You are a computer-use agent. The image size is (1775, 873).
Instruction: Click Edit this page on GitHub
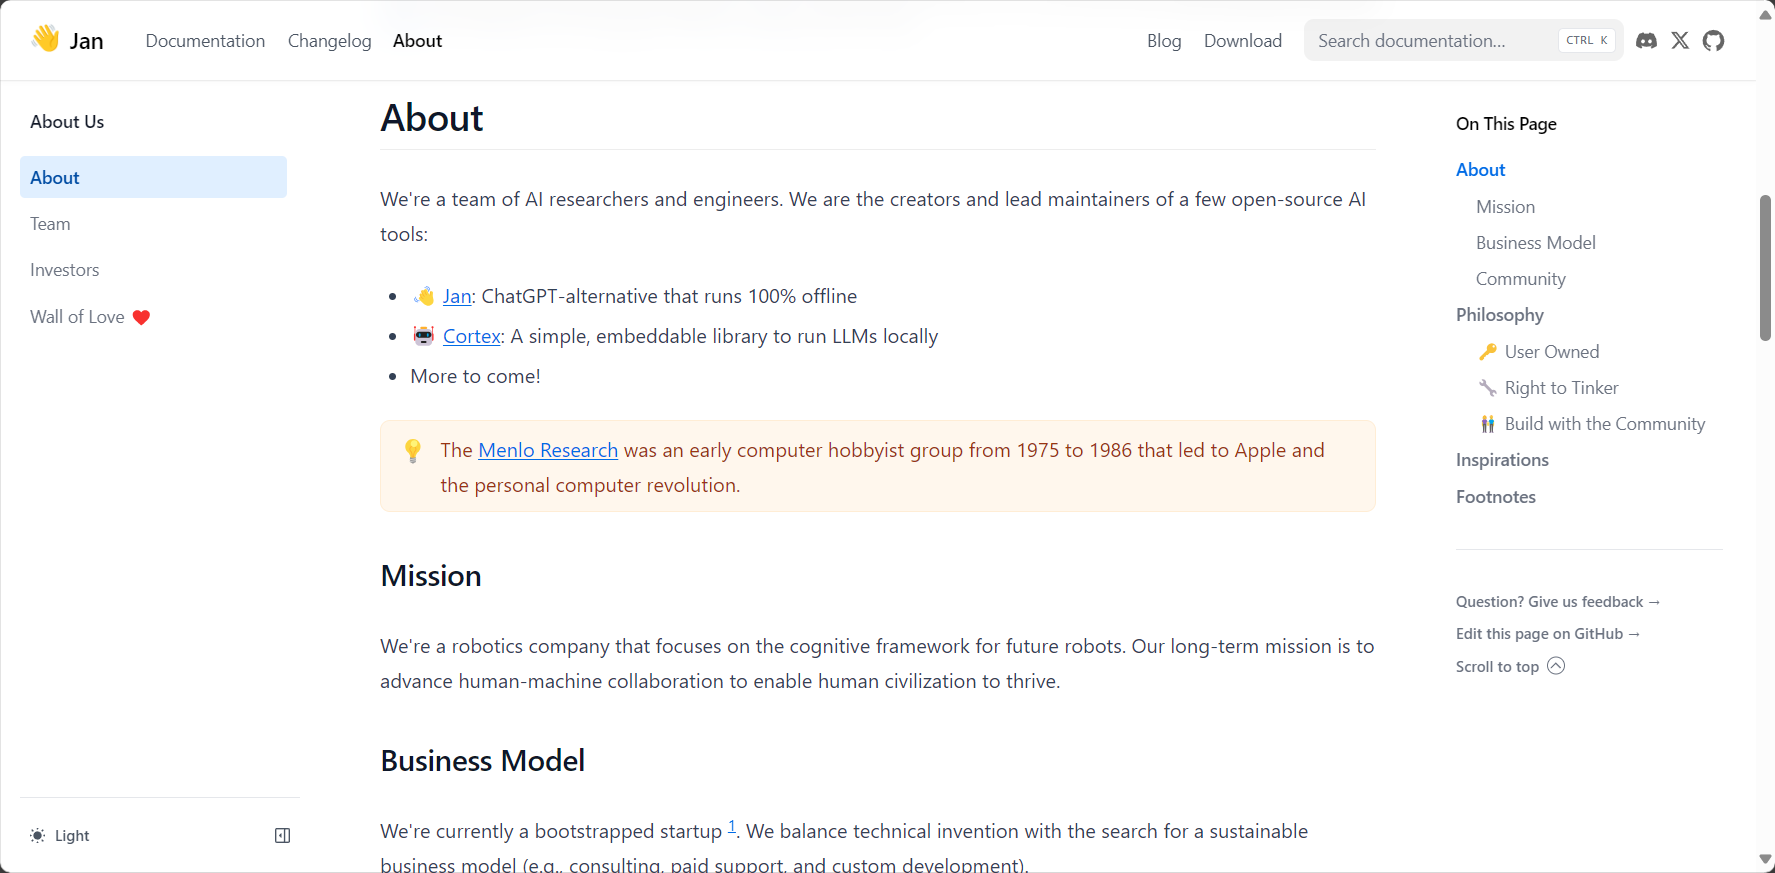[1547, 634]
